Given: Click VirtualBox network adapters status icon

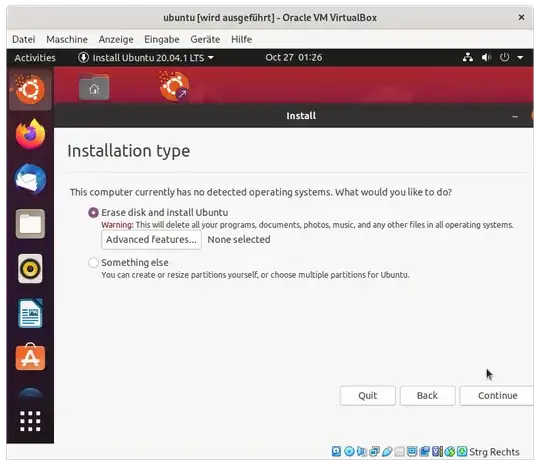Looking at the screenshot, I should click(x=374, y=451).
